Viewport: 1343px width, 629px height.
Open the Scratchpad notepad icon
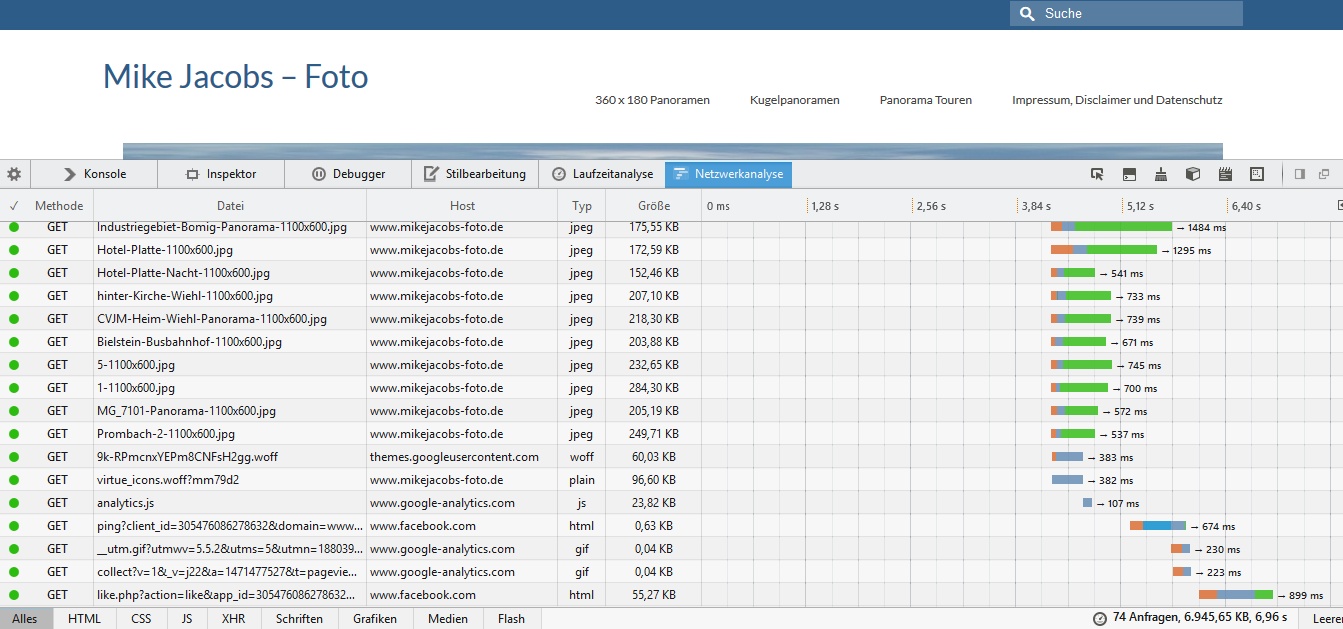[1225, 174]
